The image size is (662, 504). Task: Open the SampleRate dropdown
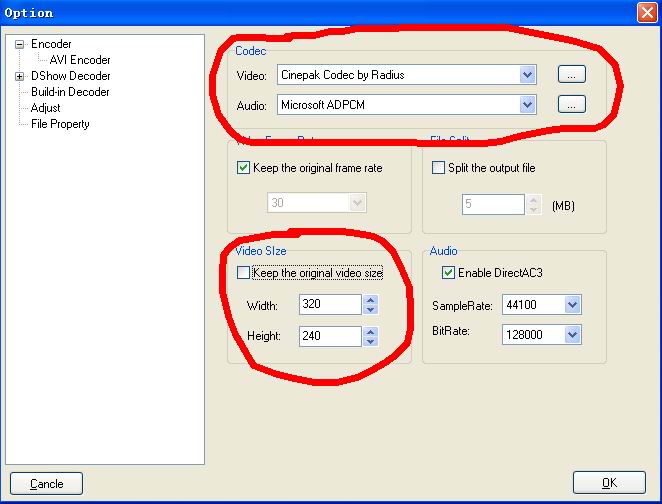[x=572, y=305]
